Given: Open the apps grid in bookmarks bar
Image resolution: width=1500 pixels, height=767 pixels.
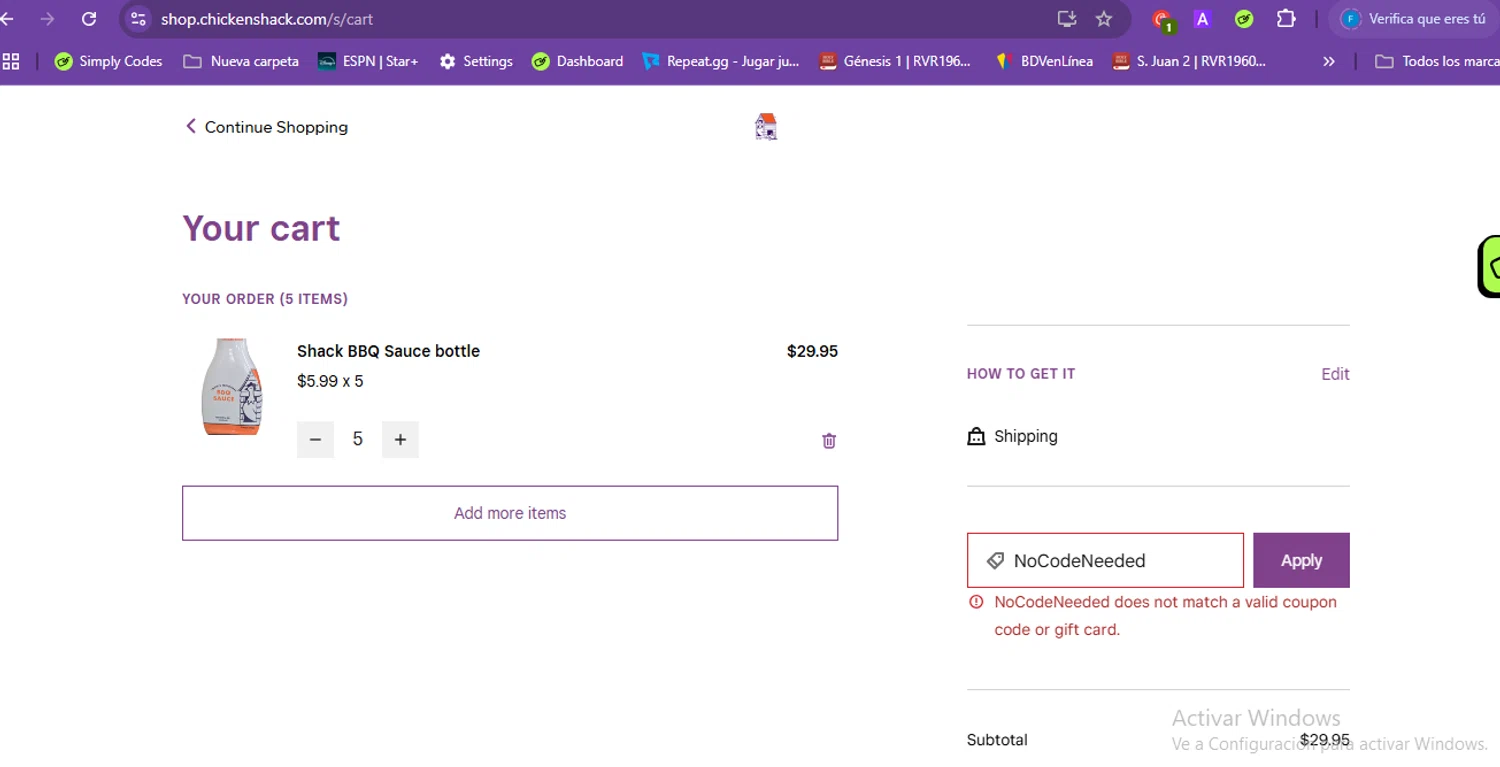Looking at the screenshot, I should click(11, 61).
